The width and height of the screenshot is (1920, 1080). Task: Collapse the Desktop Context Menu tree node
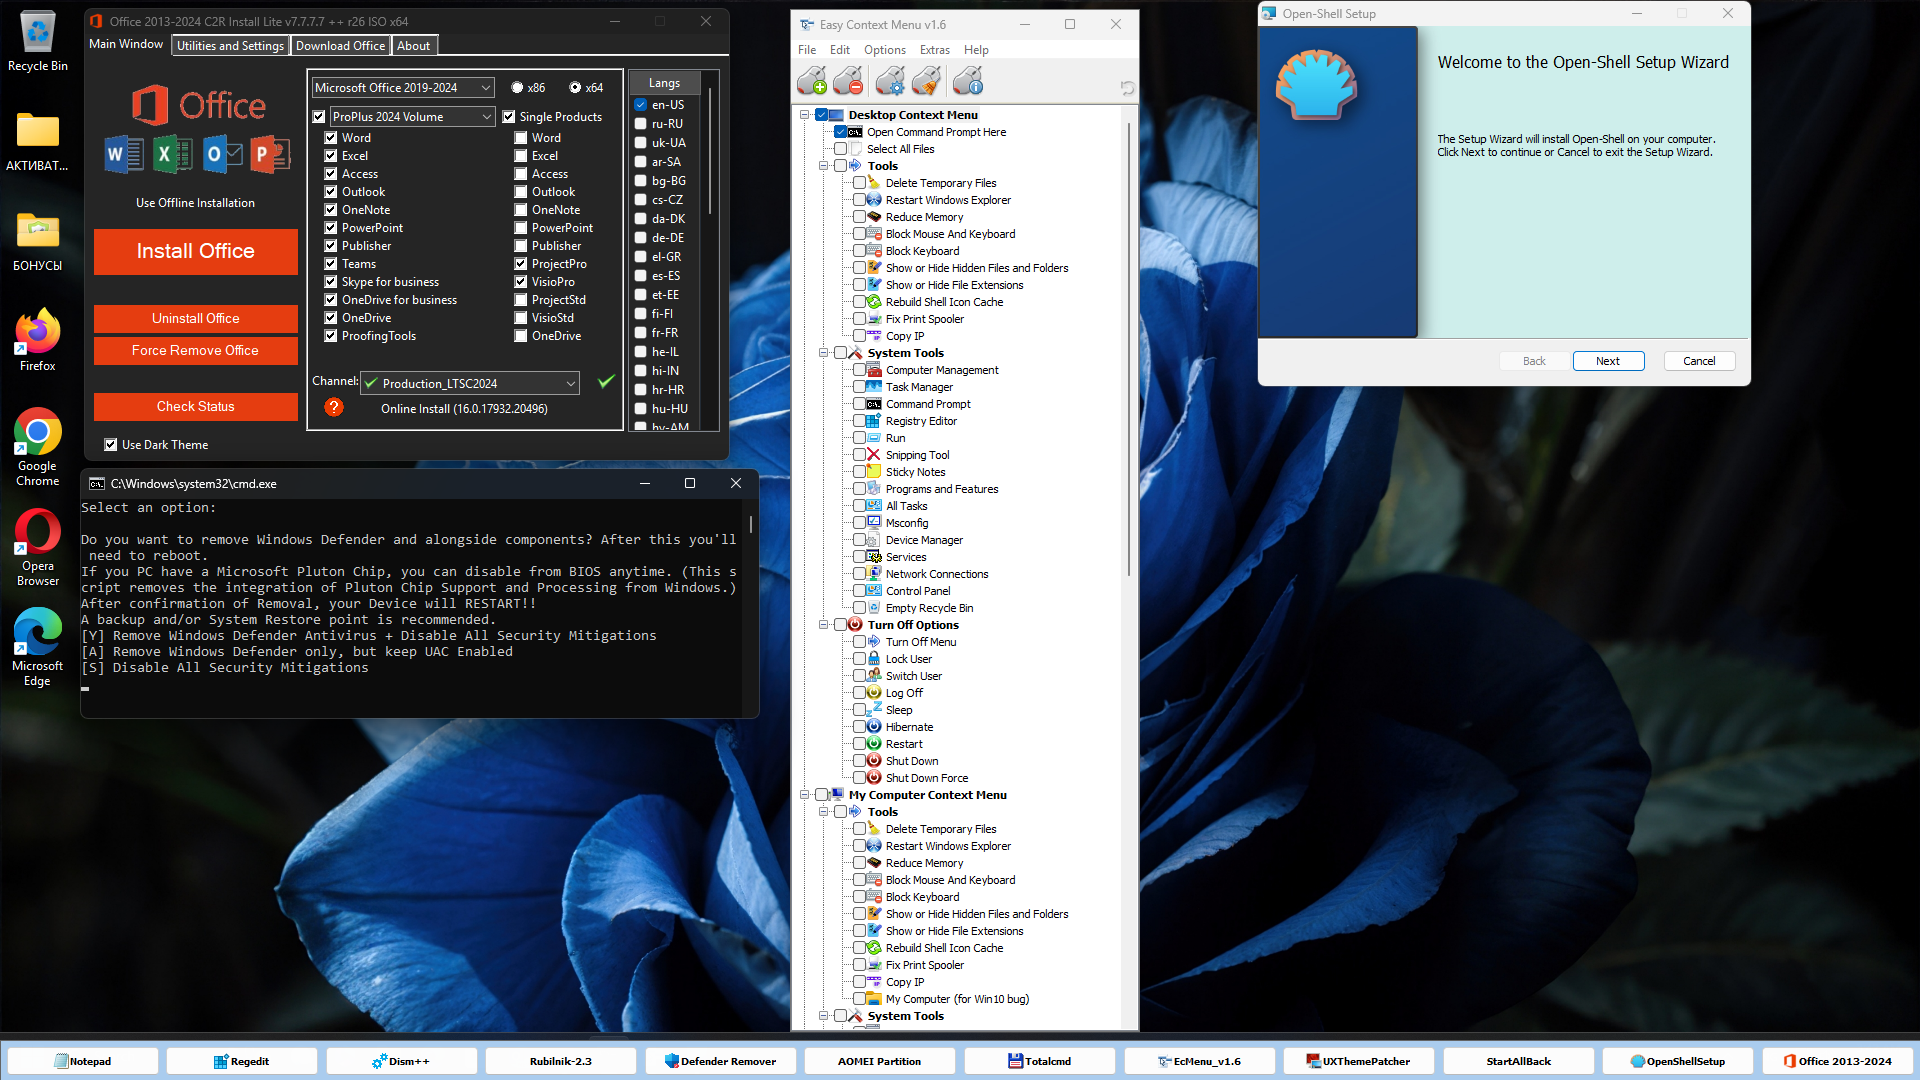(804, 115)
